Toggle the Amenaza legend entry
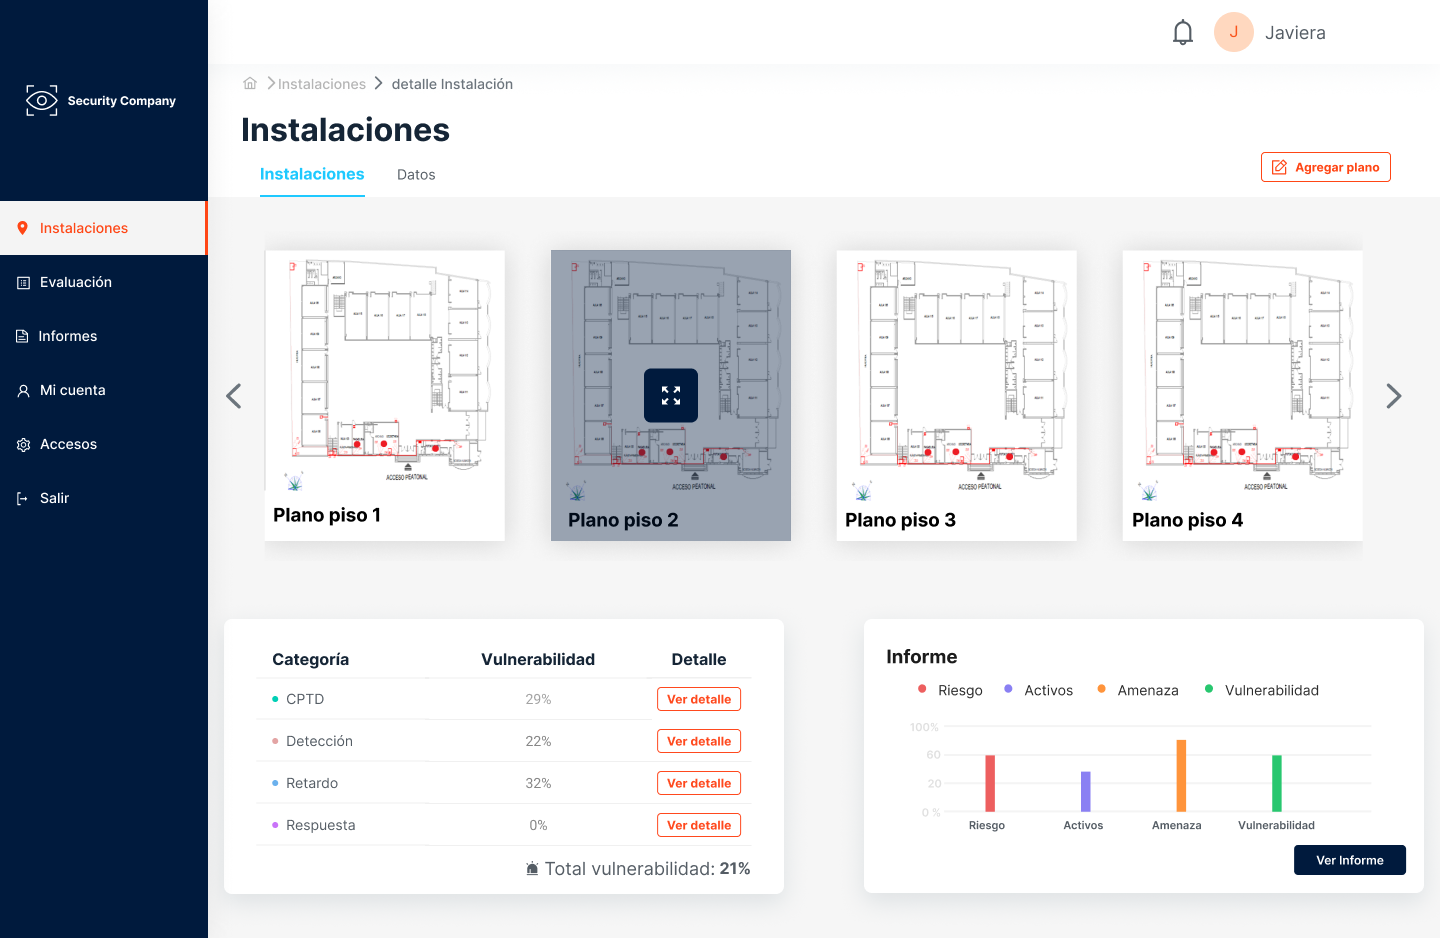 click(x=1137, y=690)
